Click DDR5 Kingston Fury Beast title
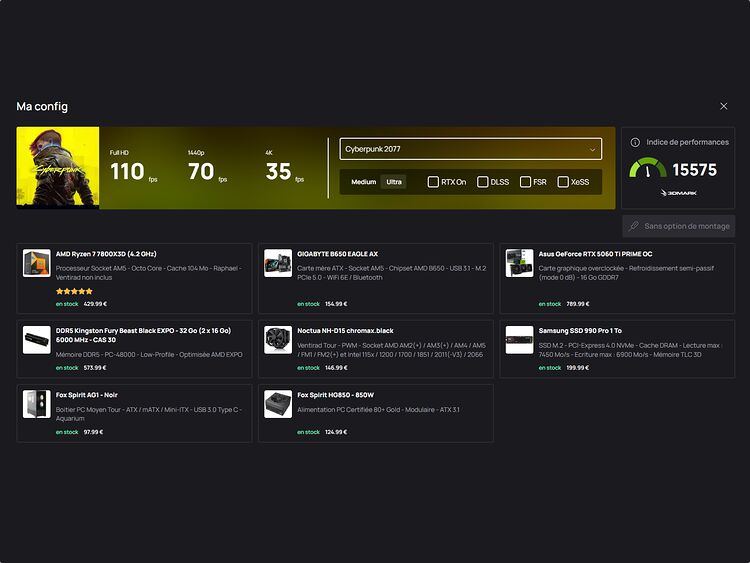750x563 pixels. click(143, 335)
